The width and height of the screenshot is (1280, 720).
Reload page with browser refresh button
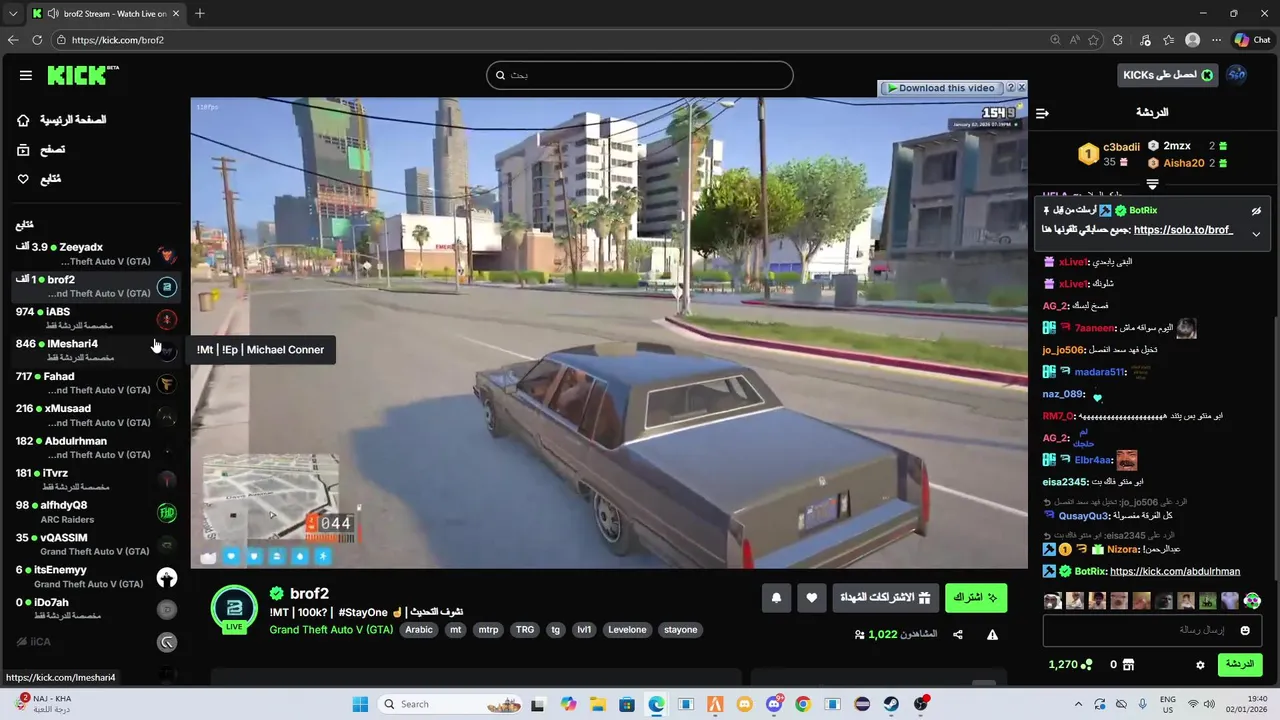[37, 40]
